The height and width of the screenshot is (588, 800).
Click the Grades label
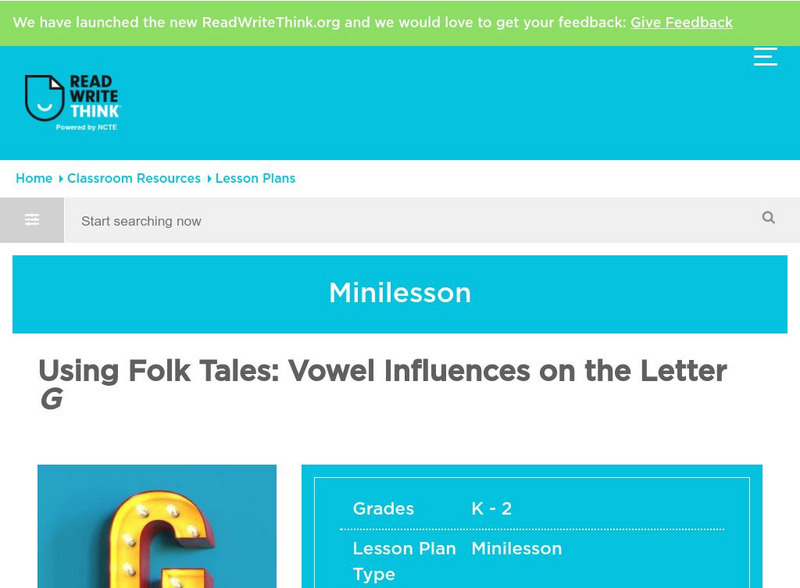pyautogui.click(x=383, y=508)
